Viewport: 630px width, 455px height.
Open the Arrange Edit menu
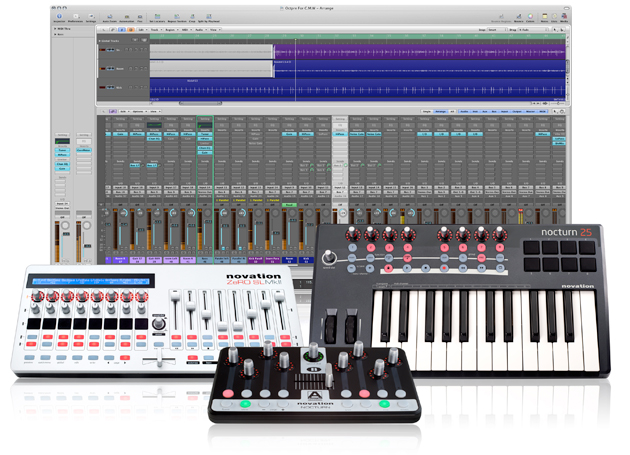[x=142, y=30]
